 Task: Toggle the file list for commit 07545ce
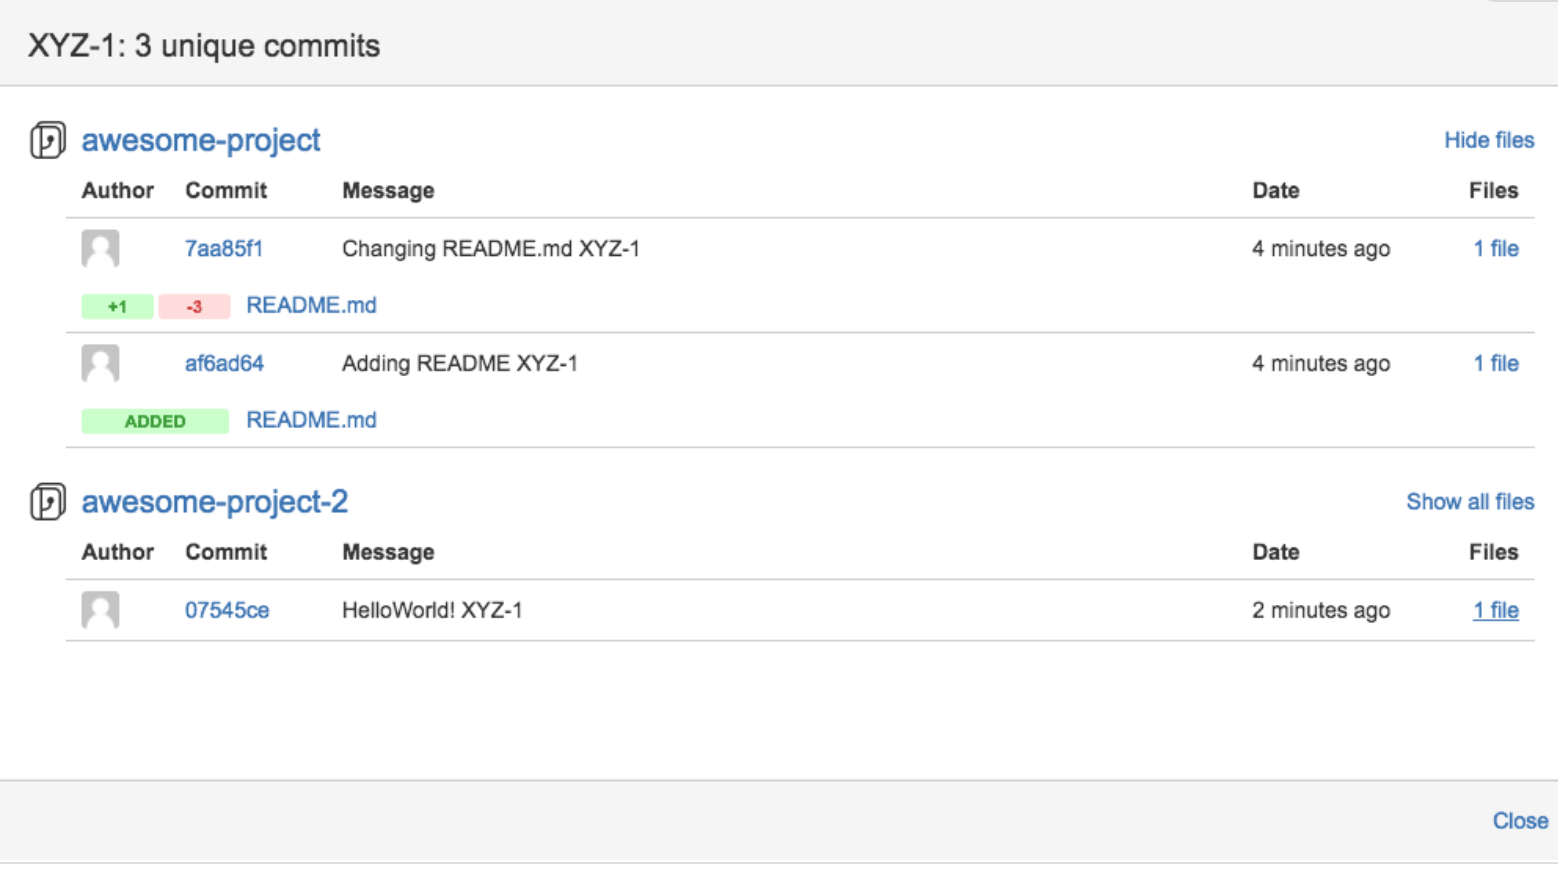coord(1495,610)
